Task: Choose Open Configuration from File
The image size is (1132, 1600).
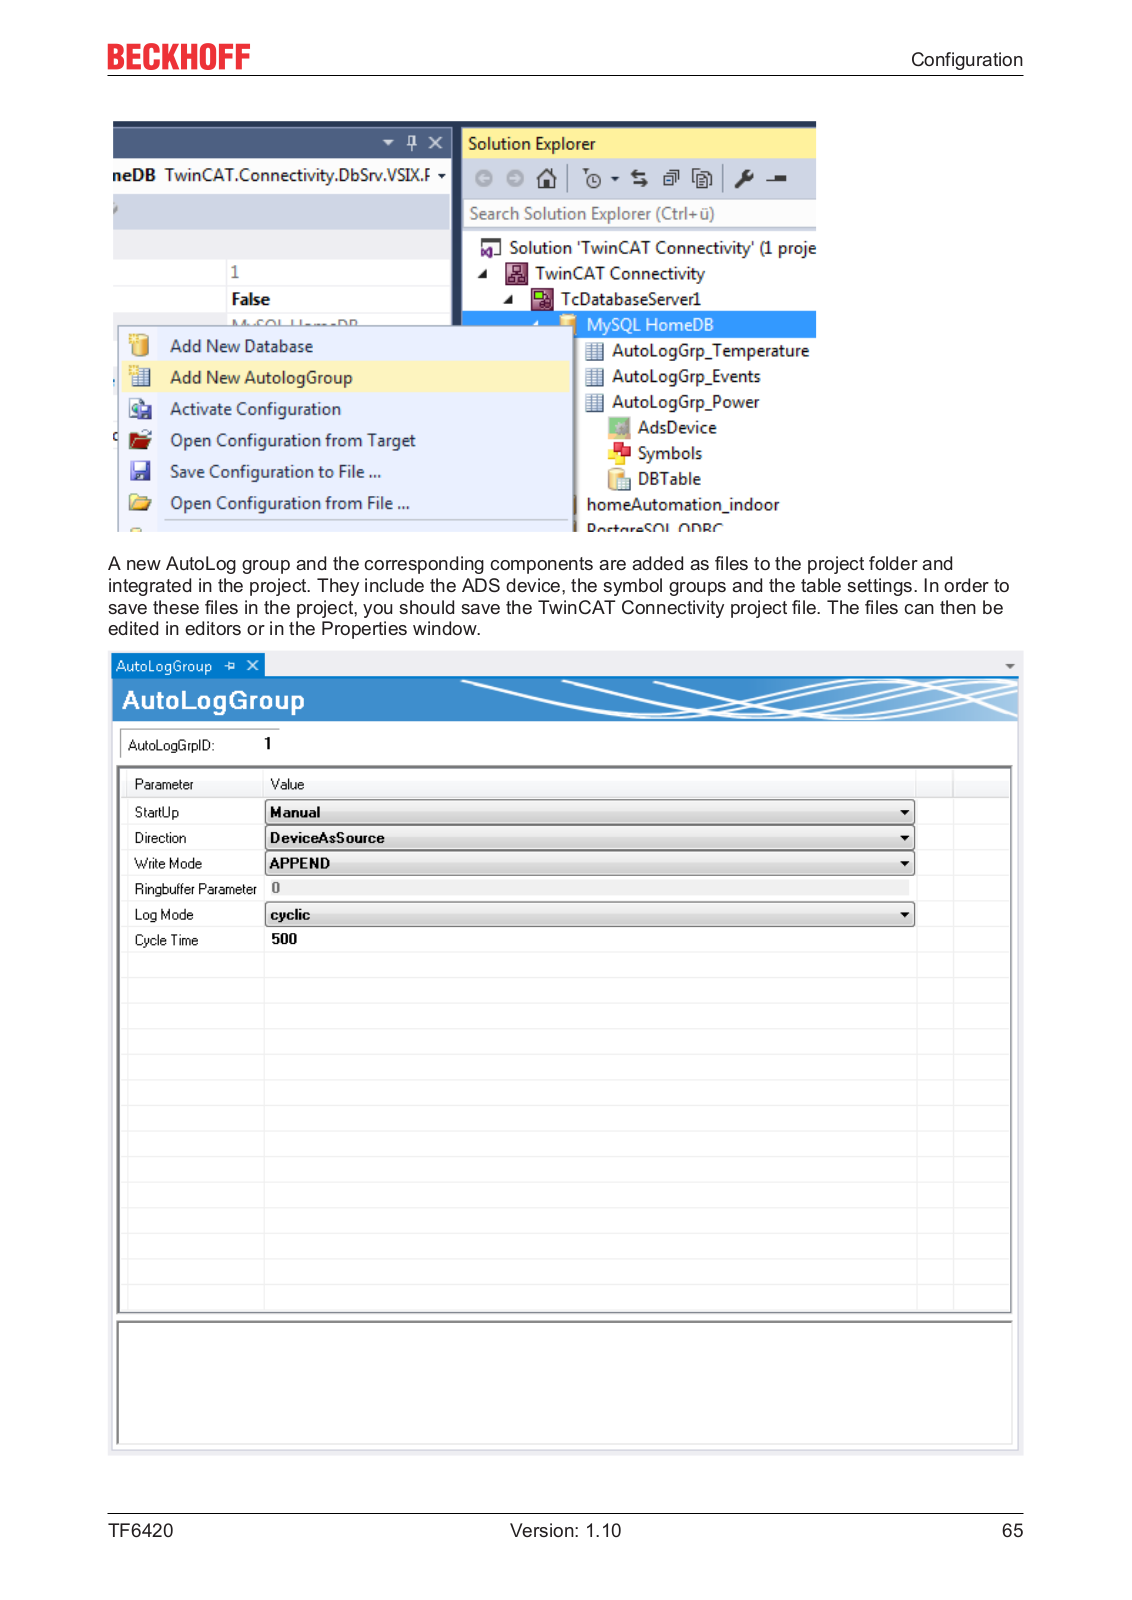Action: (344, 503)
